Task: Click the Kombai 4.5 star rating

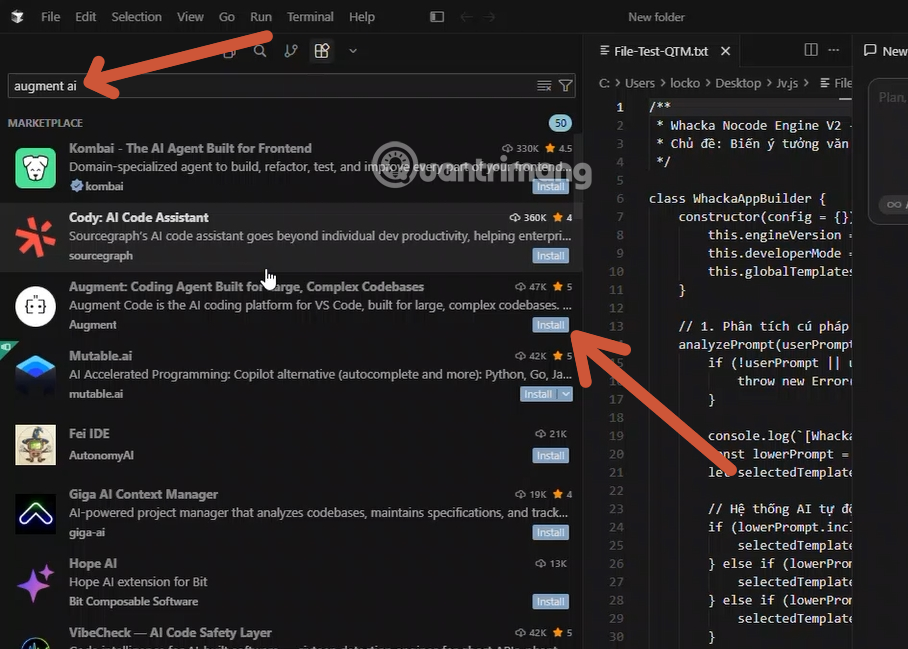Action: point(559,148)
